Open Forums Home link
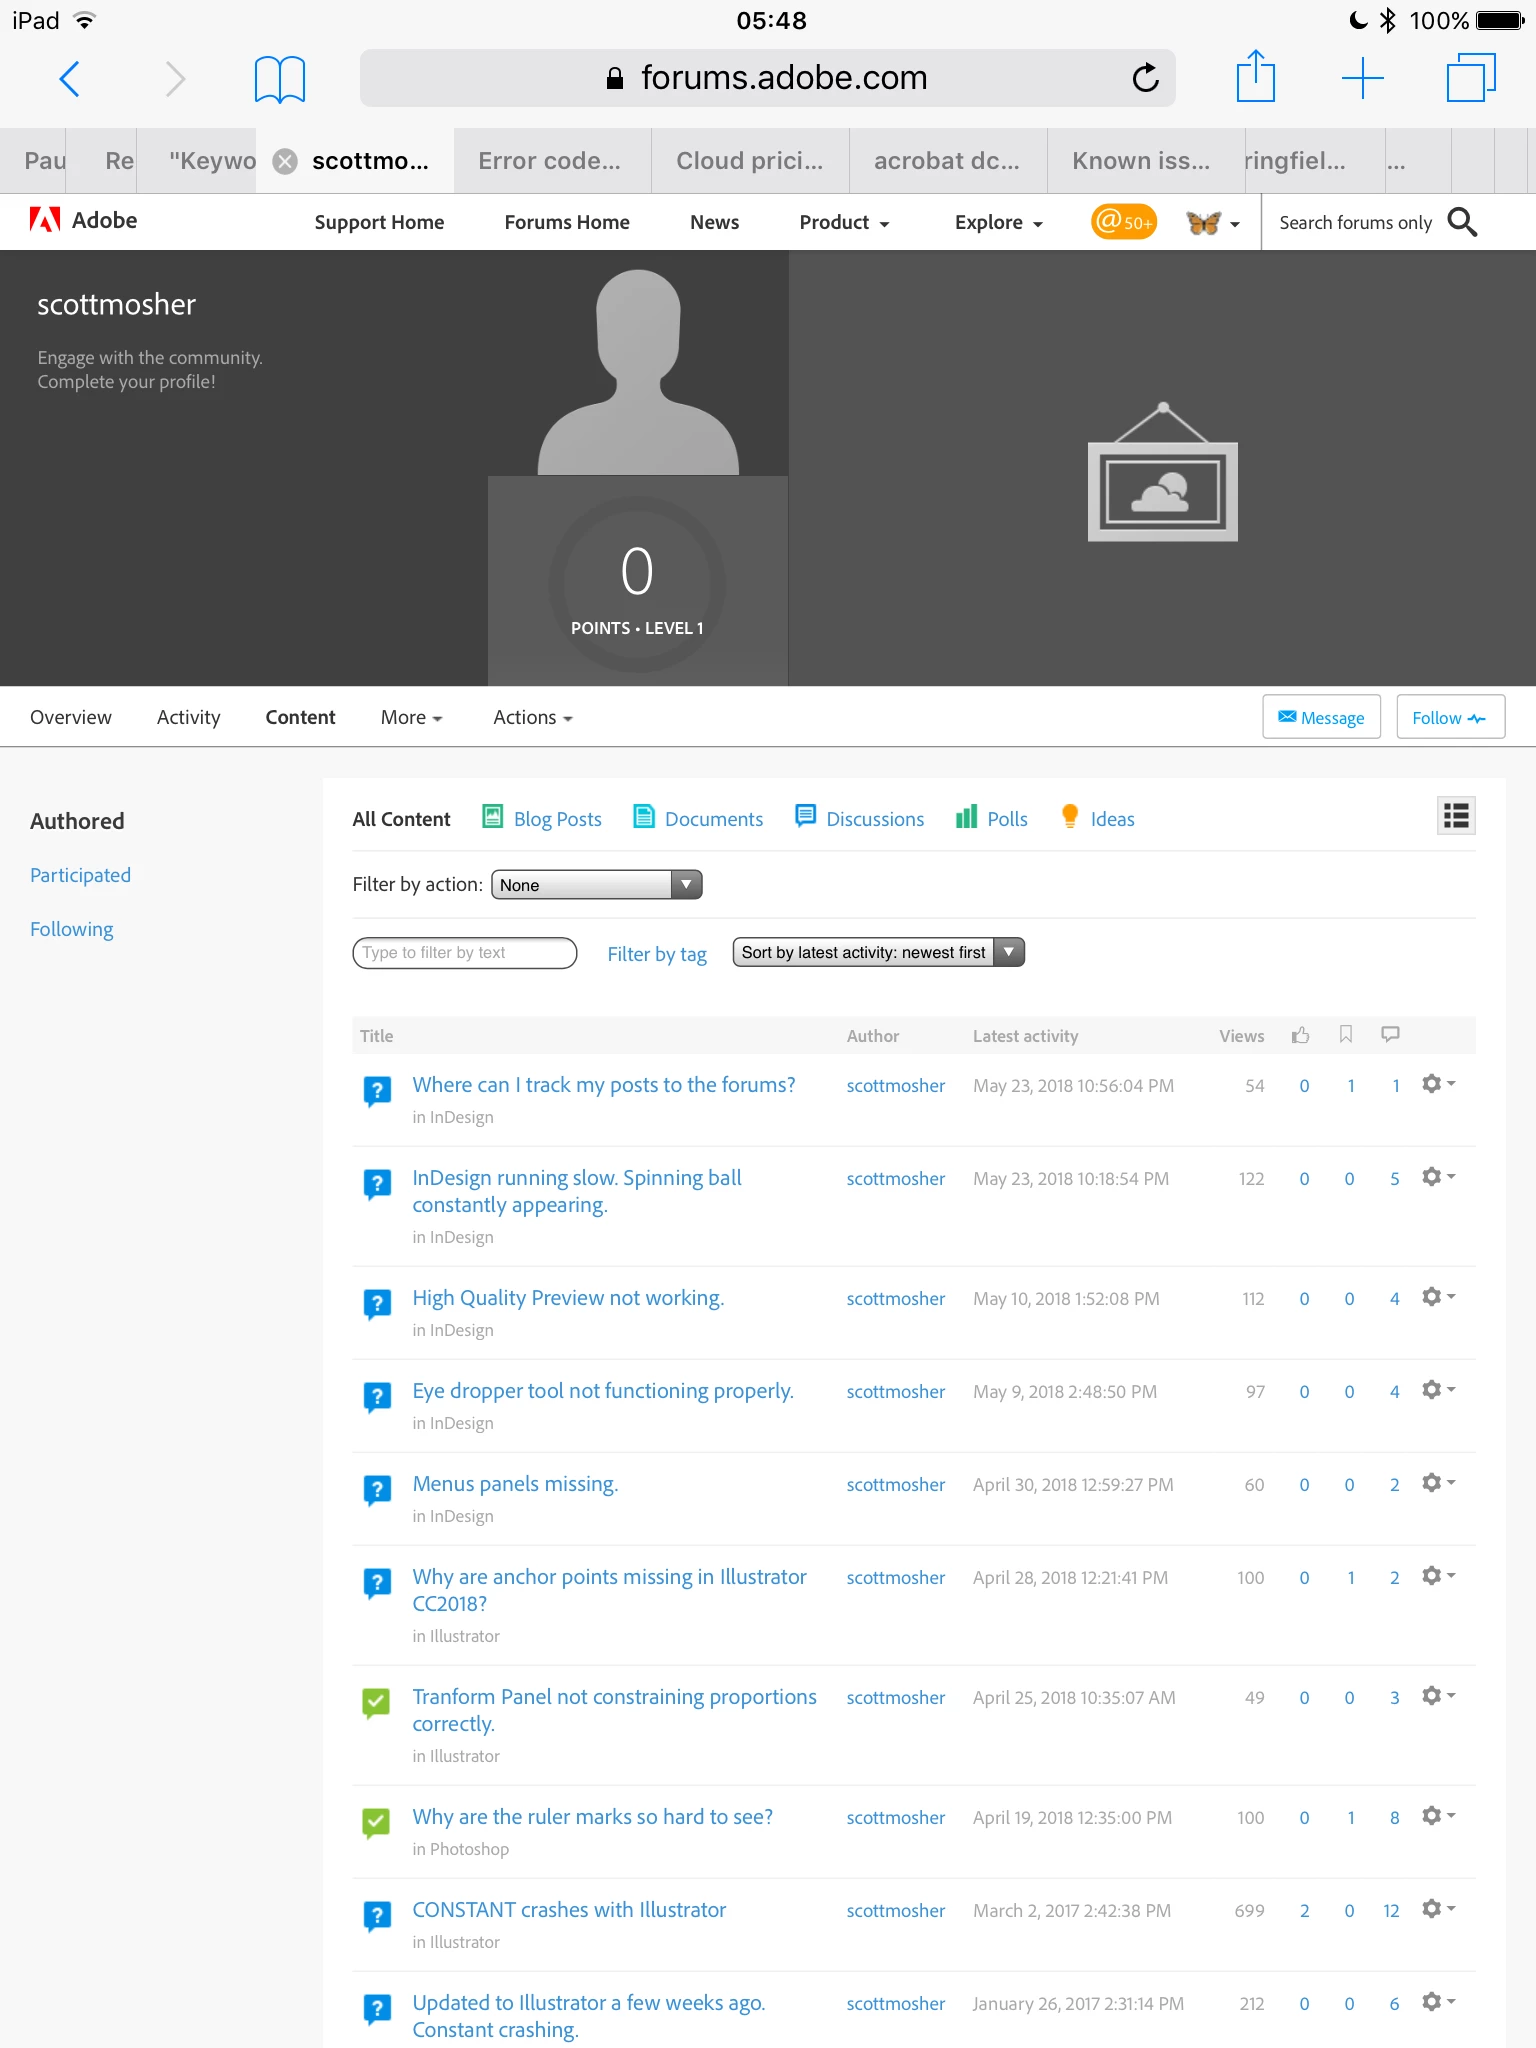The width and height of the screenshot is (1536, 2048). 567,222
